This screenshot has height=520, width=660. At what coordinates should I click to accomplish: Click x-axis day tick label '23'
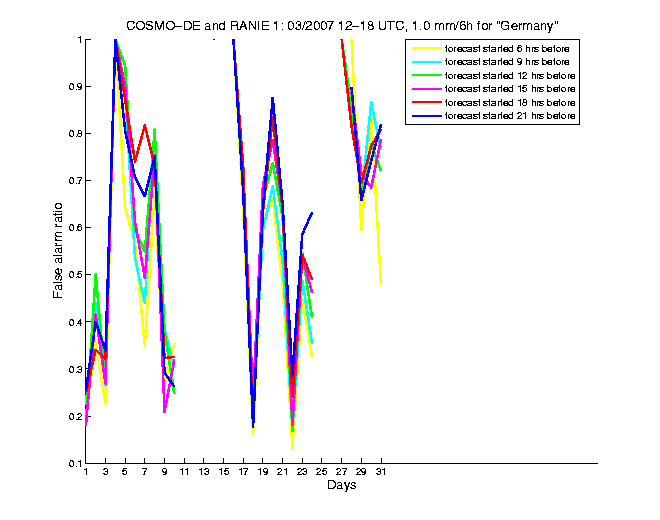pos(302,472)
